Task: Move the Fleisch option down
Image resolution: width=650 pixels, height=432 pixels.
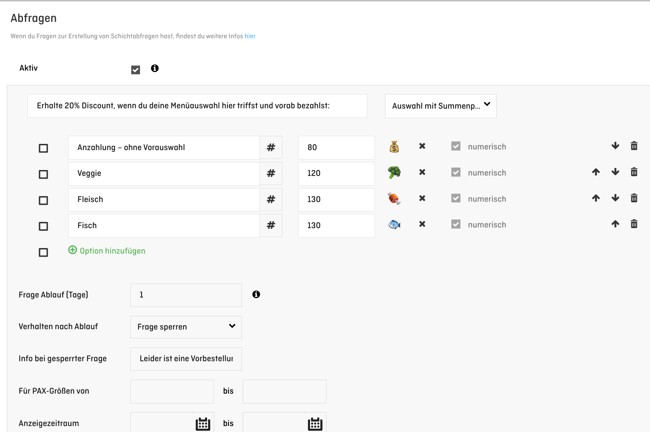Action: pyautogui.click(x=615, y=198)
